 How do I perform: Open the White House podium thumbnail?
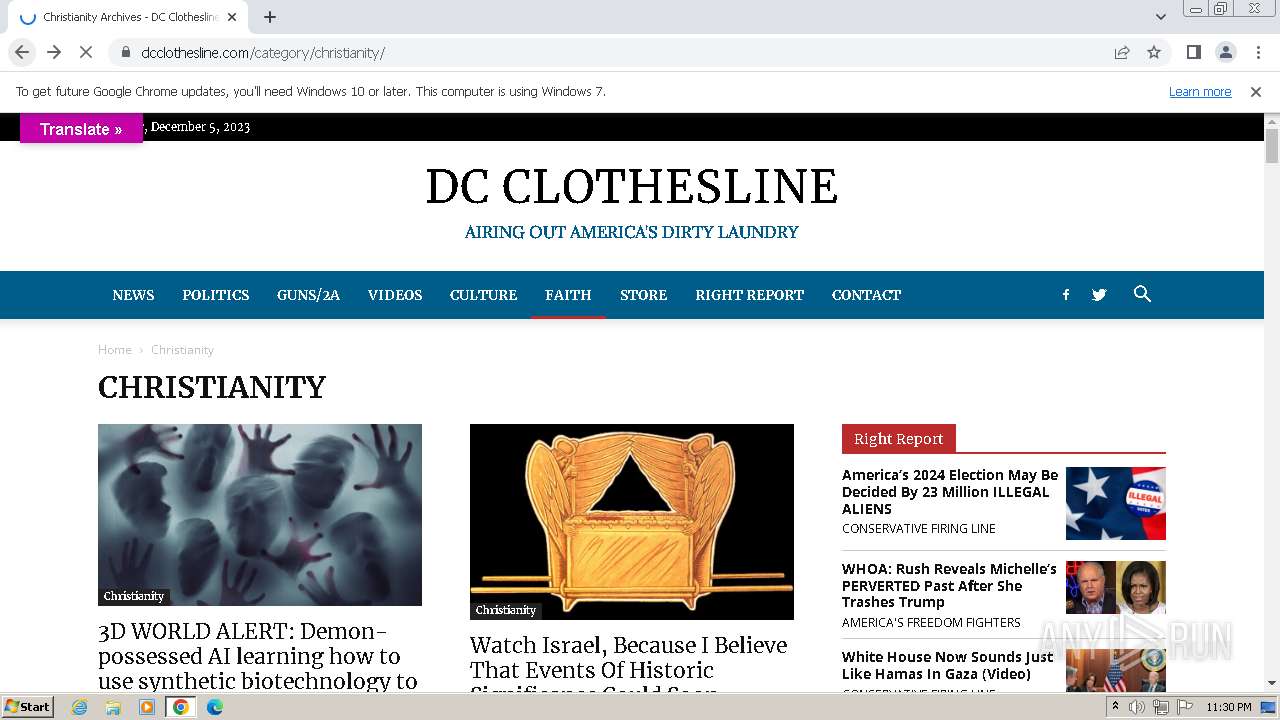(x=1116, y=671)
